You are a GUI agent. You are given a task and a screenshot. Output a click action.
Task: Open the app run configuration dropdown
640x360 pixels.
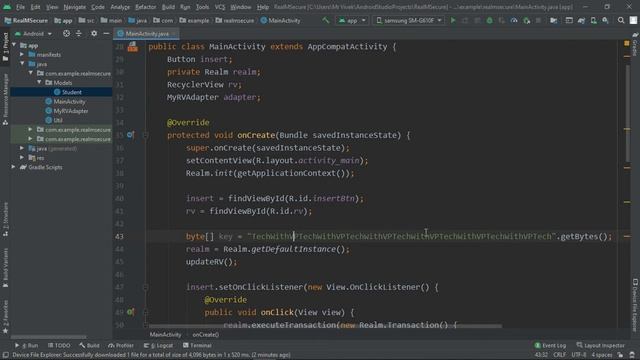pos(352,20)
